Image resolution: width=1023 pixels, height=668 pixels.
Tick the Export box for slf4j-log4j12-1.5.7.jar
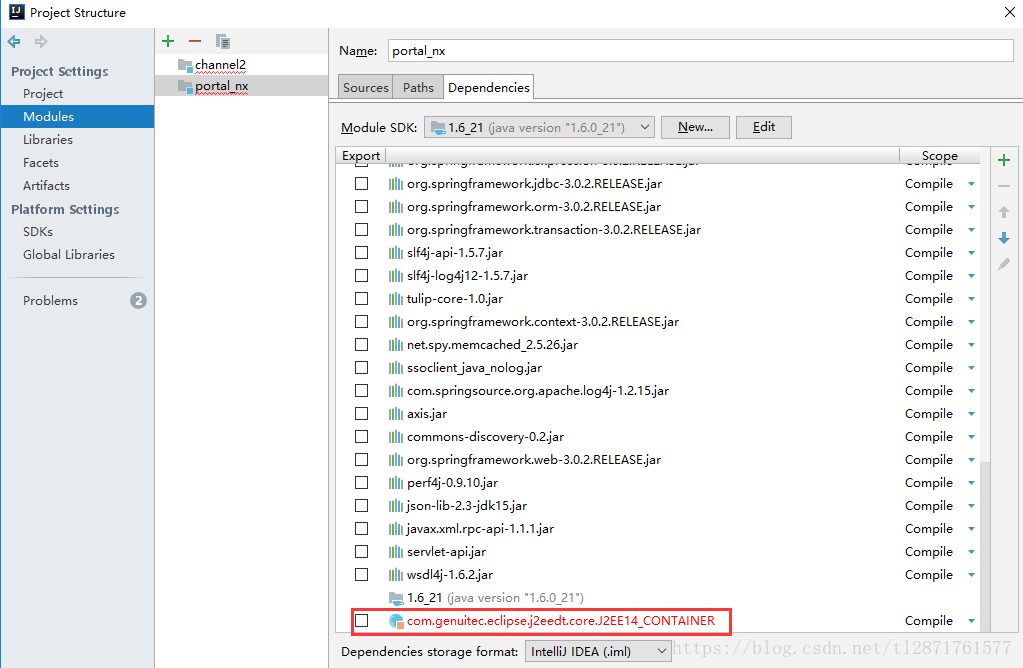click(361, 276)
